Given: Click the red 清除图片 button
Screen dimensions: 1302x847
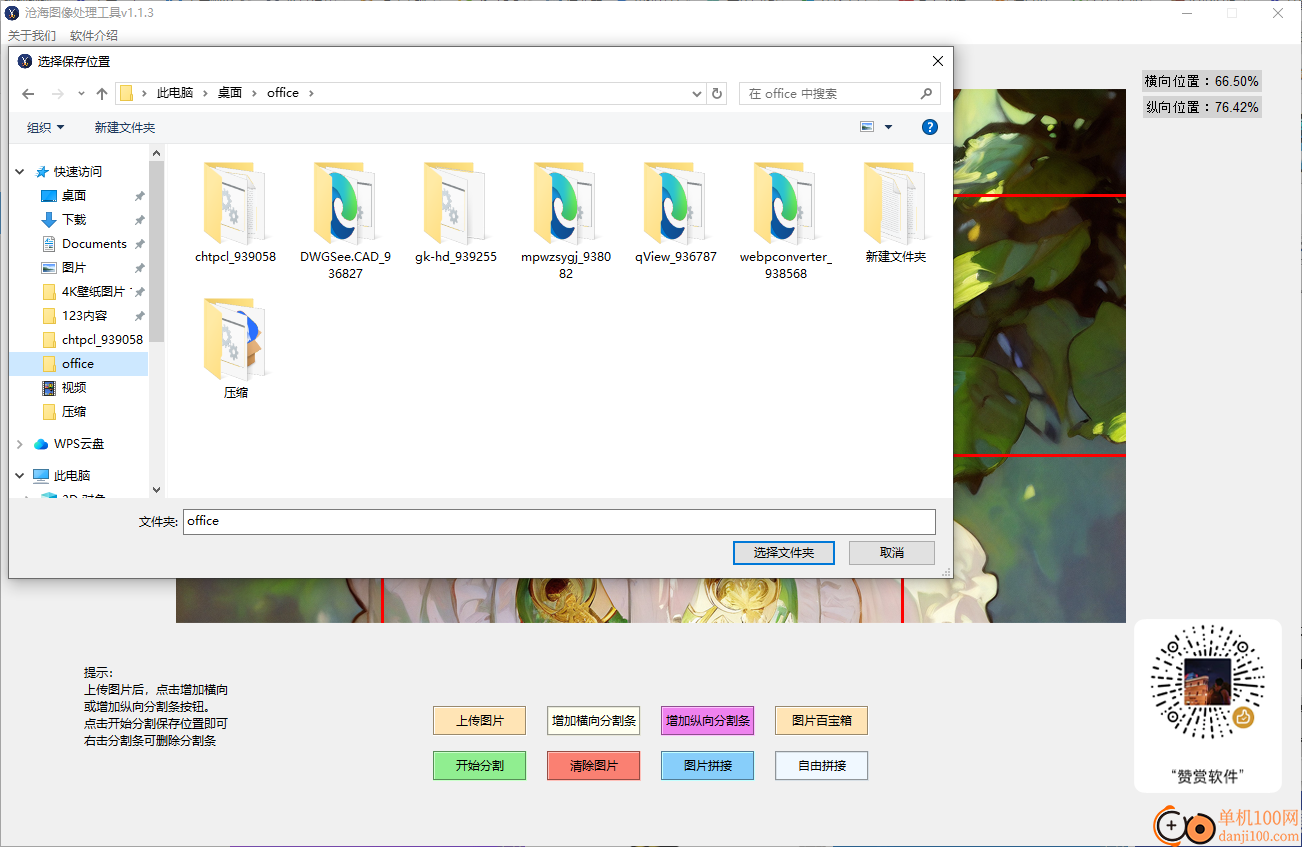Looking at the screenshot, I should click(x=594, y=766).
